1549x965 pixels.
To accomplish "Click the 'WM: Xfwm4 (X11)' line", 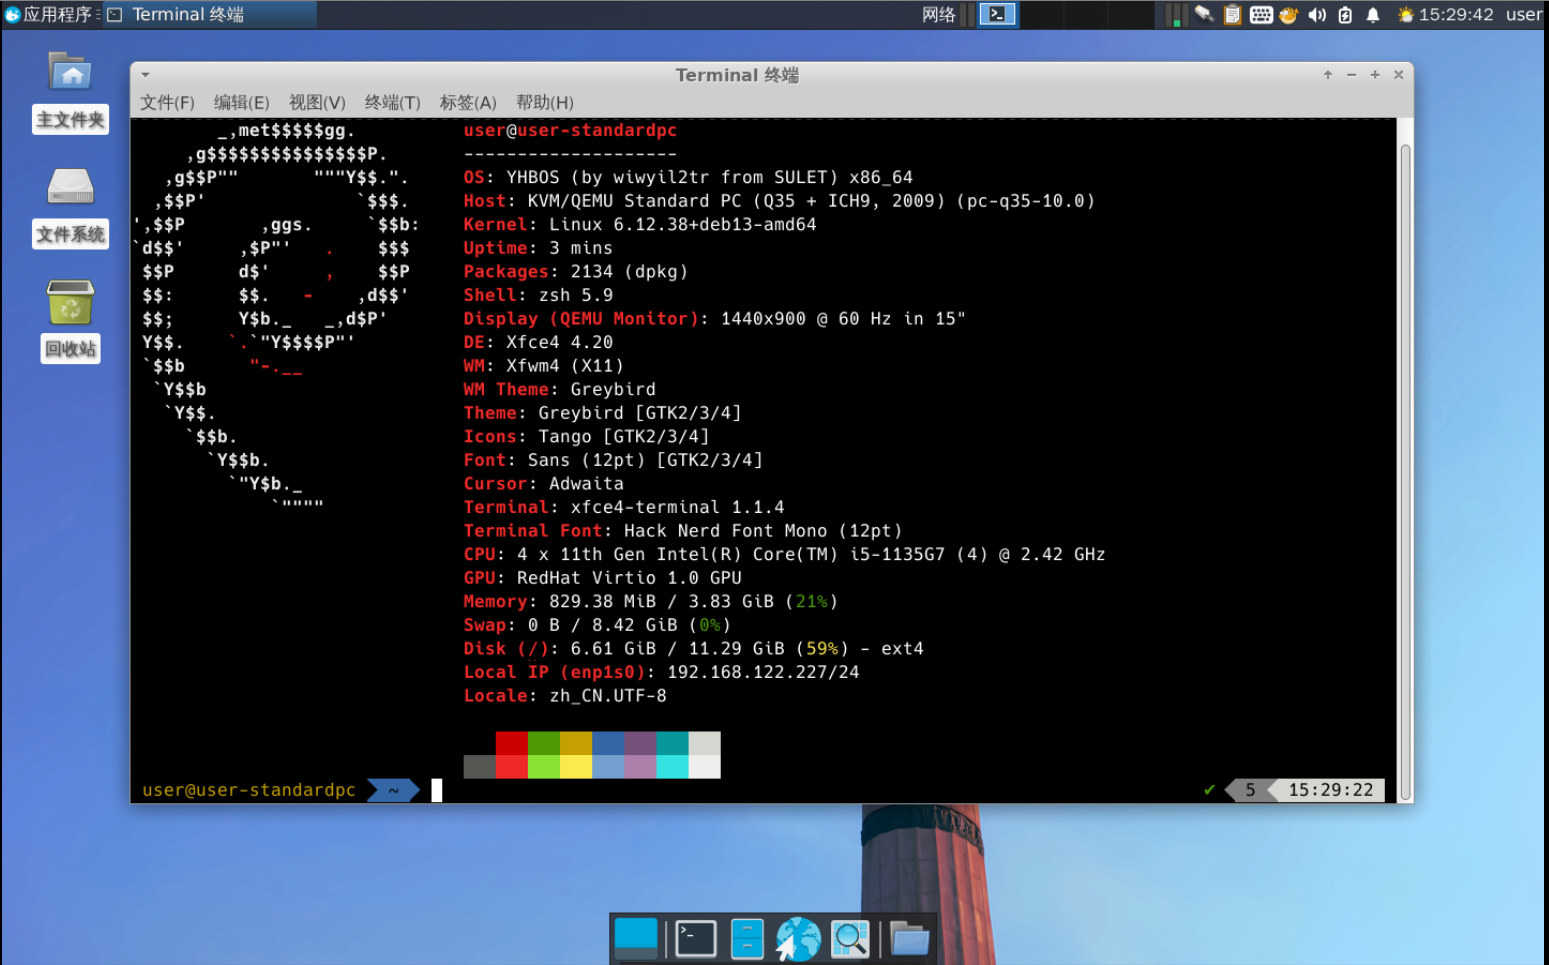I will [543, 366].
